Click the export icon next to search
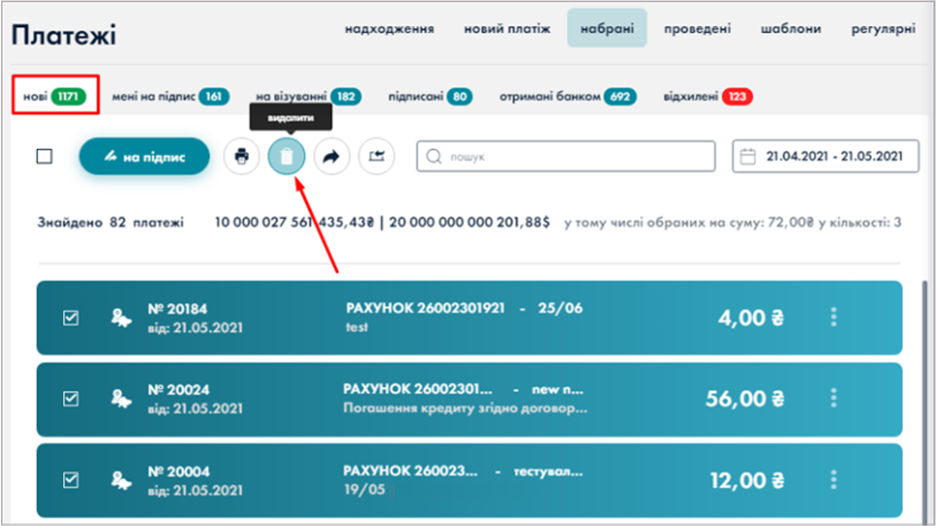This screenshot has height=526, width=936. pos(377,156)
